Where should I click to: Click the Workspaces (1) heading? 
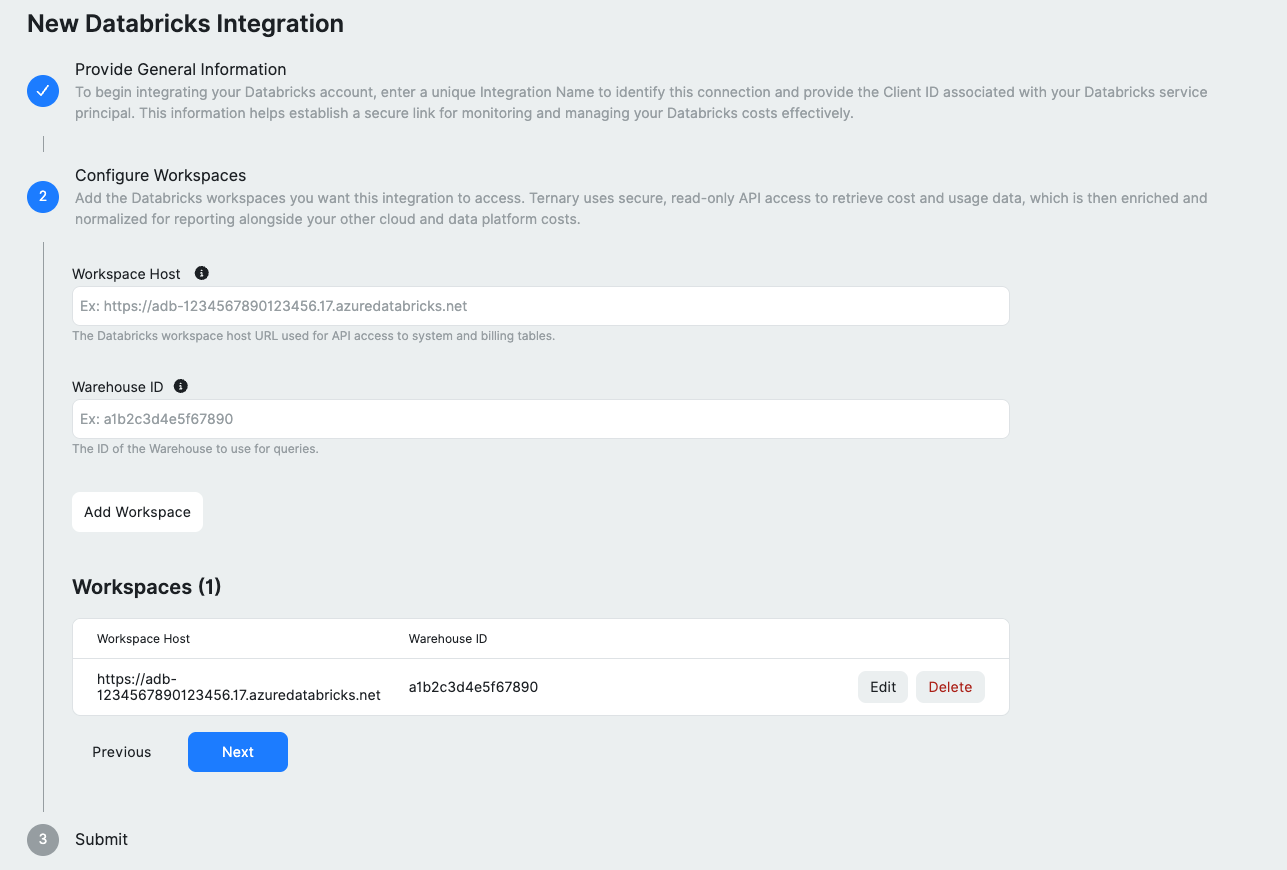(147, 587)
